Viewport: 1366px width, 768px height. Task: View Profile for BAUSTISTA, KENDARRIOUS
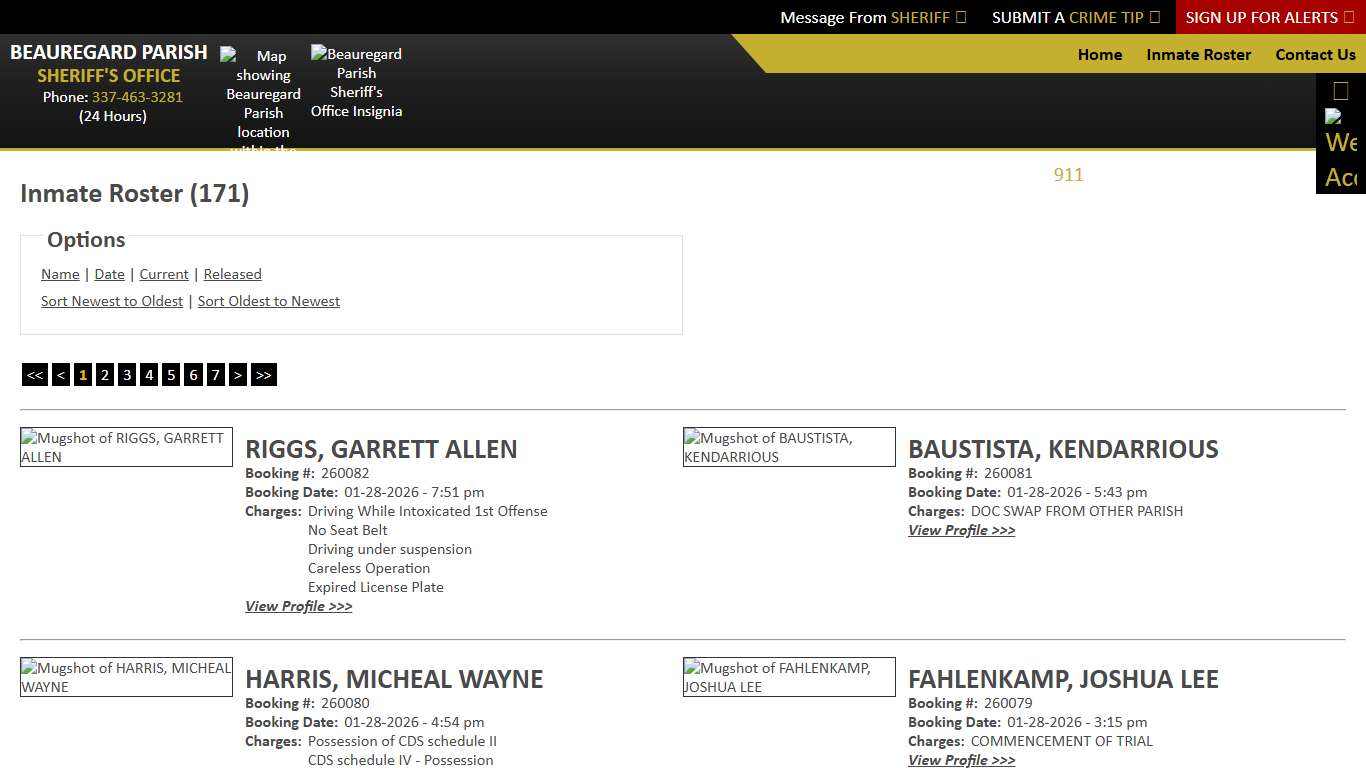click(961, 530)
